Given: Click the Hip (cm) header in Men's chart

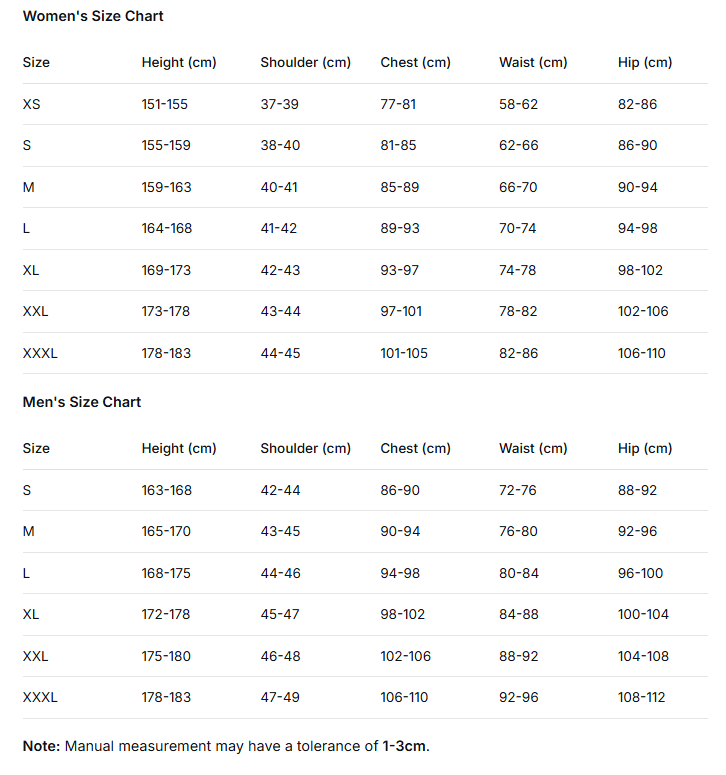Looking at the screenshot, I should [x=645, y=448].
